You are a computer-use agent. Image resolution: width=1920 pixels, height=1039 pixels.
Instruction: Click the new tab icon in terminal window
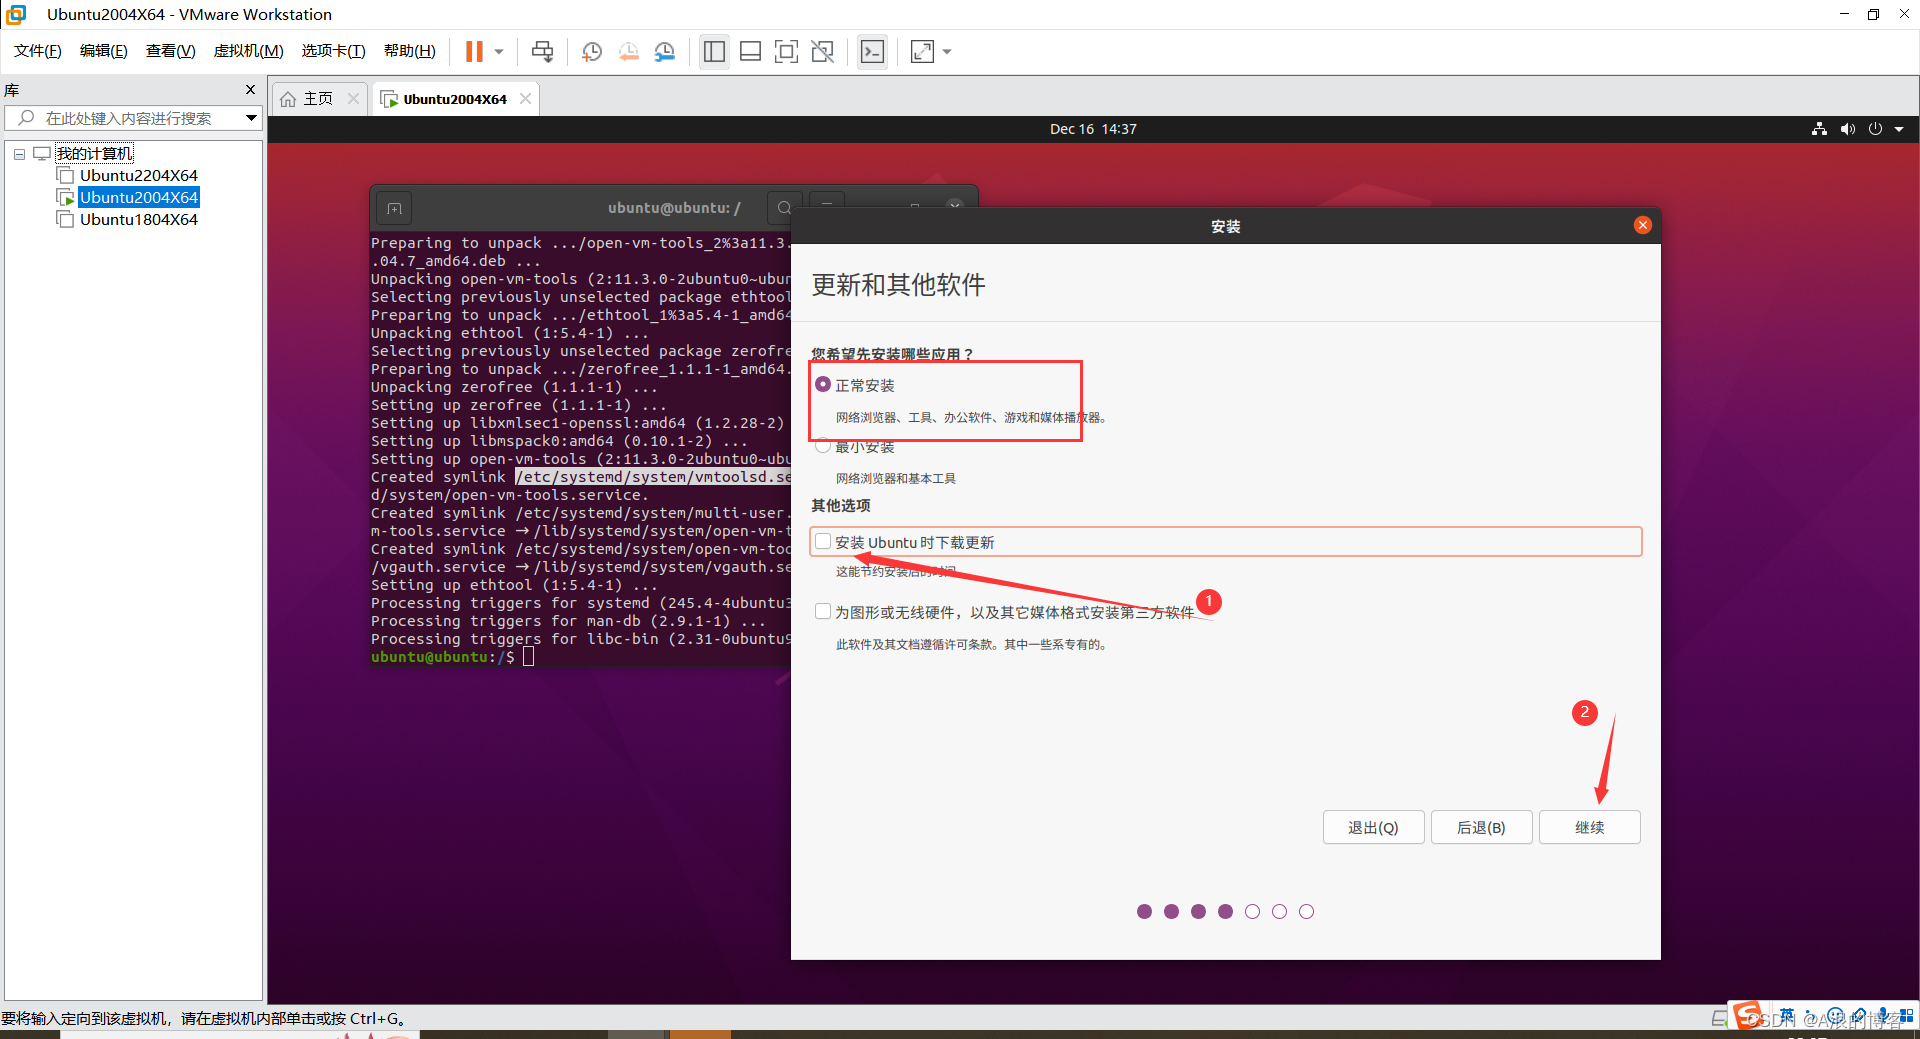(394, 208)
